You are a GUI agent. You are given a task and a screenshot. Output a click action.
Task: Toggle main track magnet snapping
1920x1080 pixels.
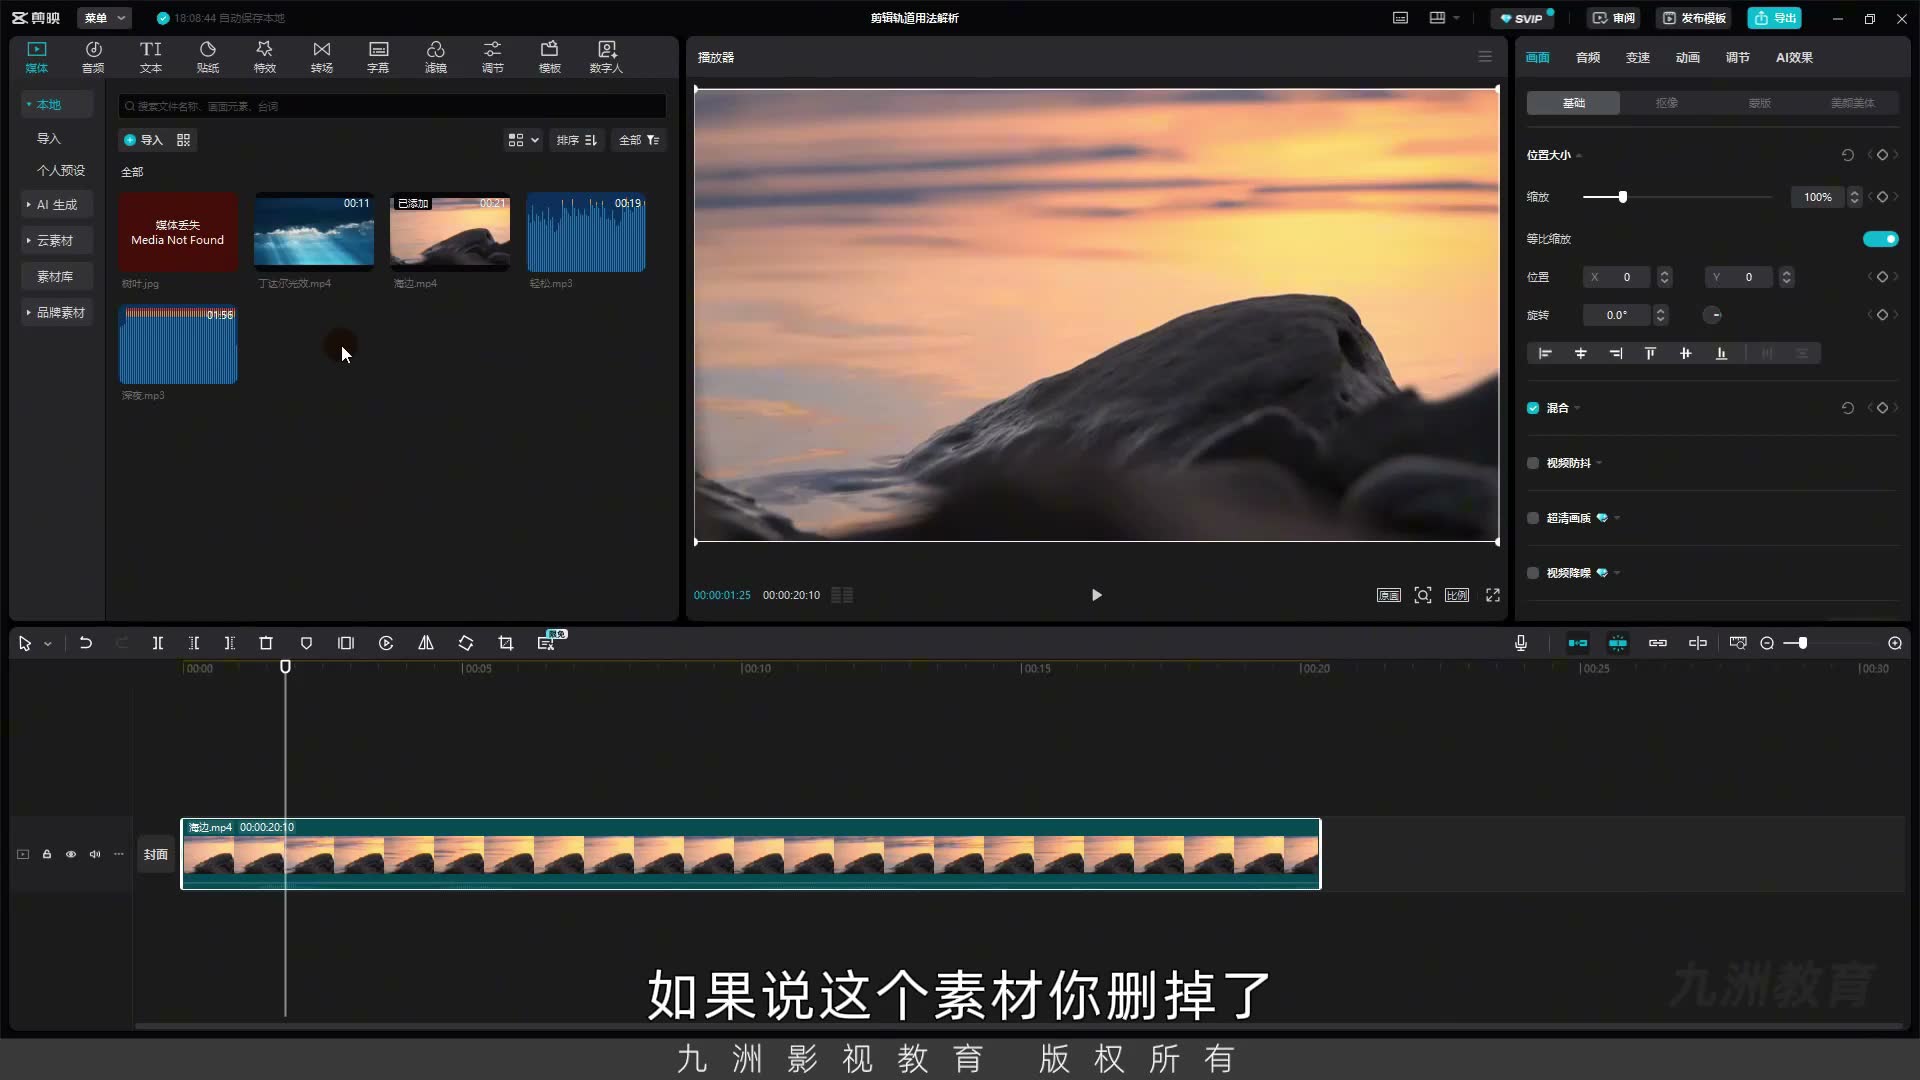(1578, 643)
